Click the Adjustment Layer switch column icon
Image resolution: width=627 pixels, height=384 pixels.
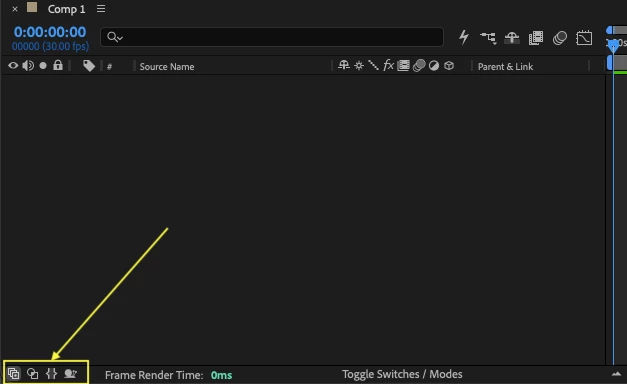[434, 66]
